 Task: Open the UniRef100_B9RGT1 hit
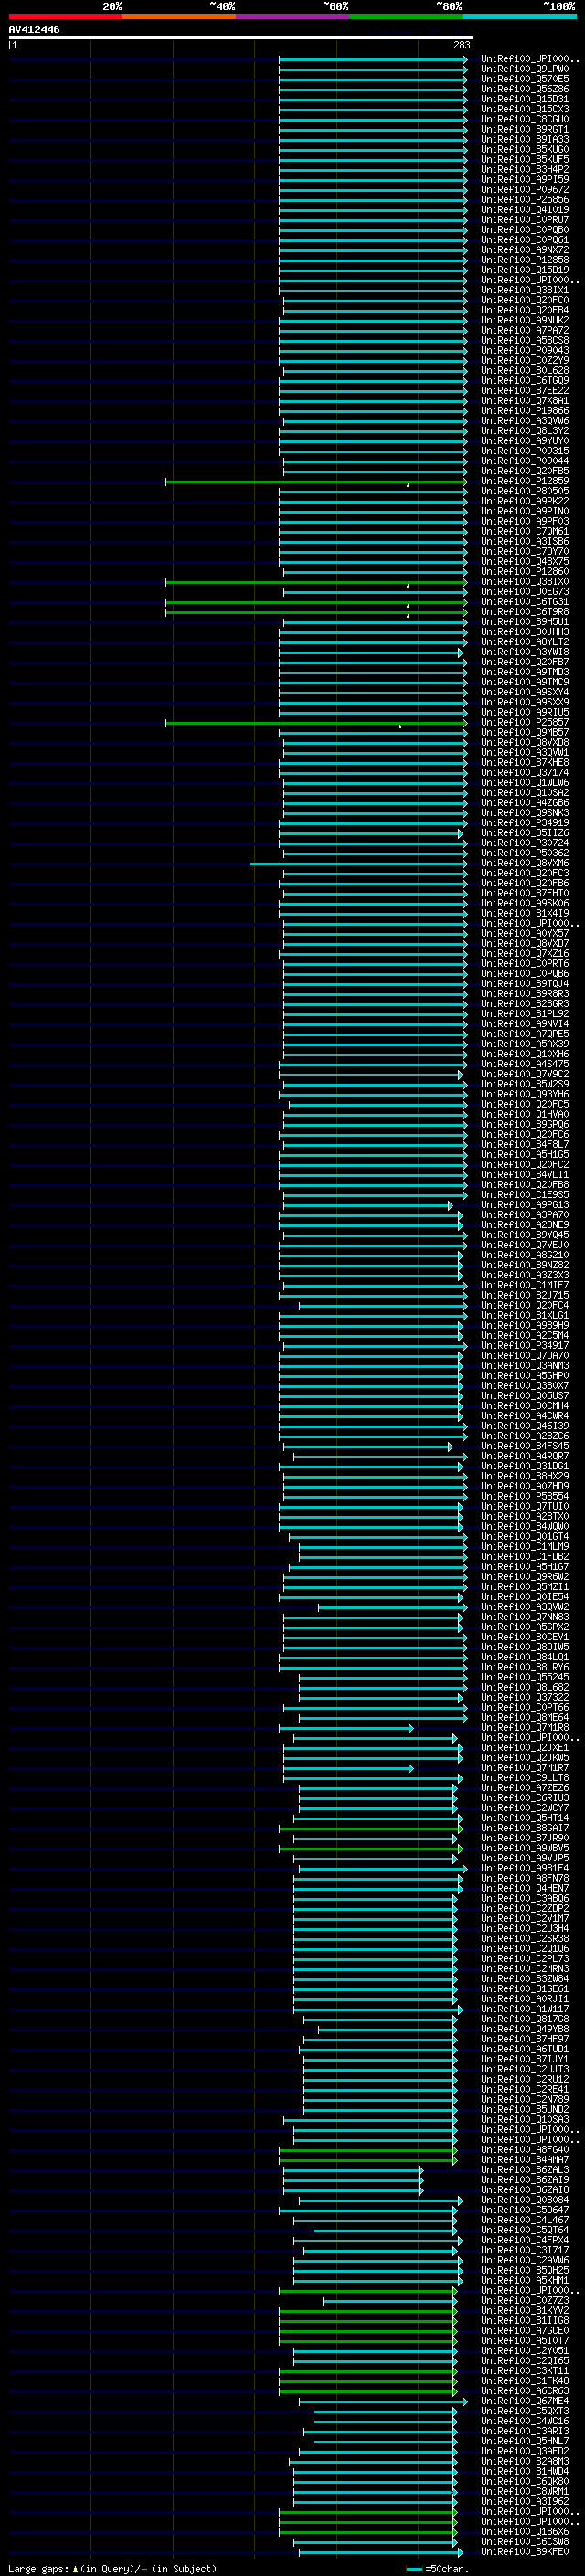pos(525,129)
